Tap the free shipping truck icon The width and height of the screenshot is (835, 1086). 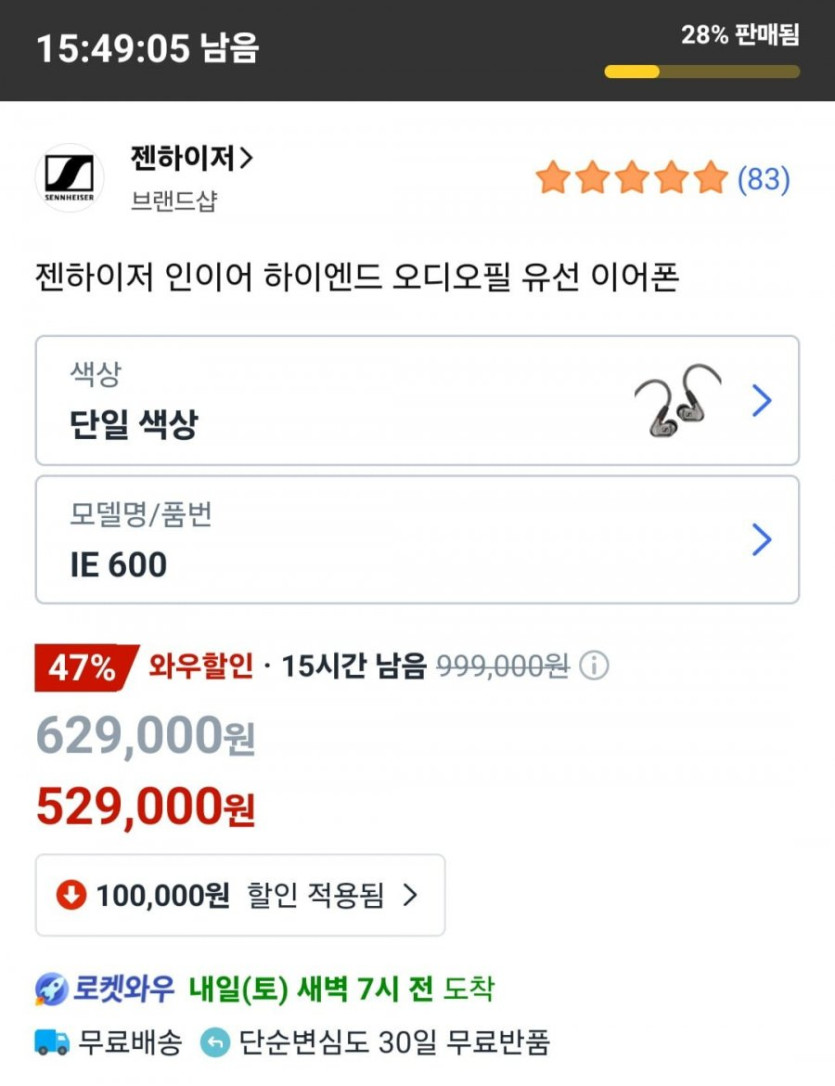pyautogui.click(x=52, y=1043)
